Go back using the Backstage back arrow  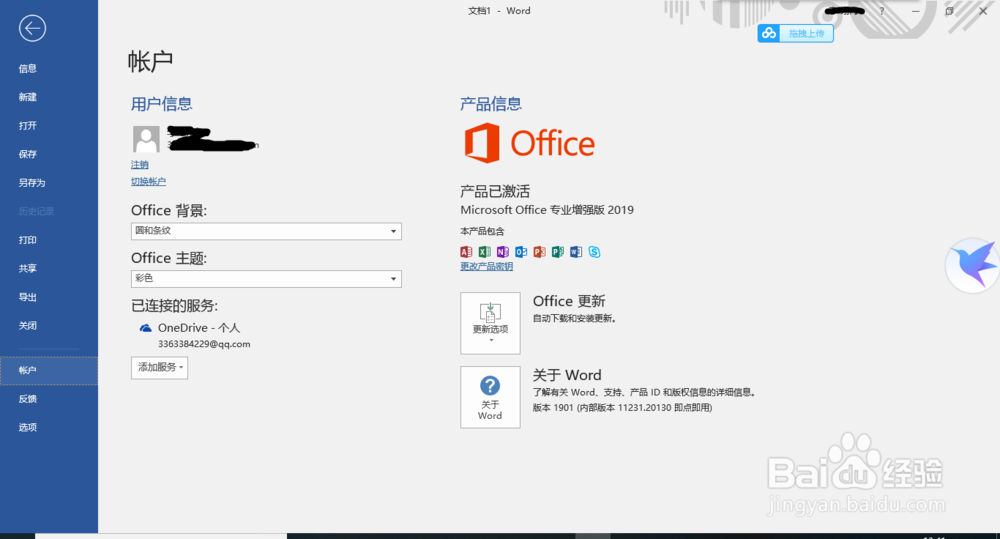pos(32,28)
